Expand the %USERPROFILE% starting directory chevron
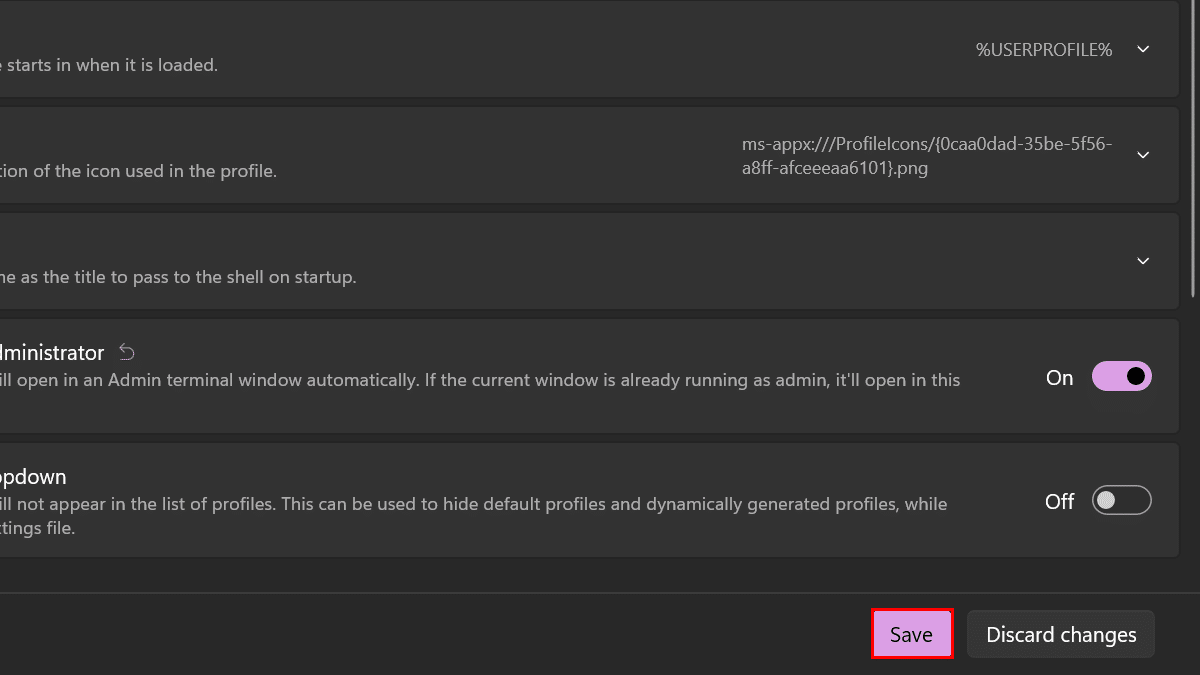Screen dimensions: 1200x675 click(x=1144, y=49)
